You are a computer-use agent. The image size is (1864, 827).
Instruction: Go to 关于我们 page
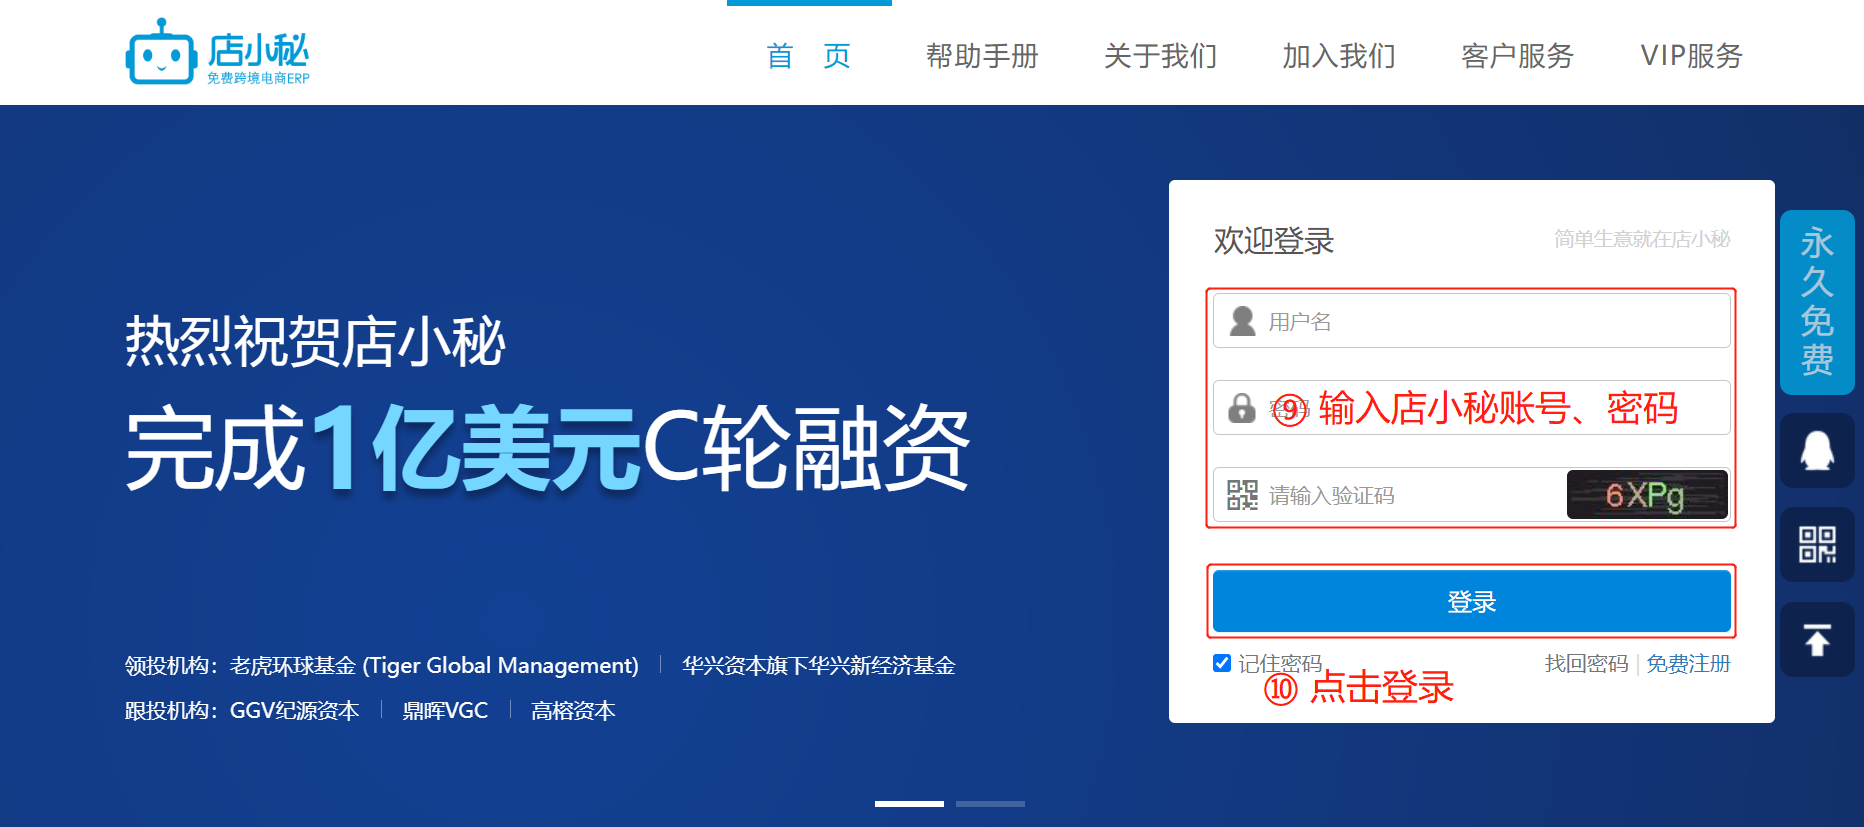1160,56
